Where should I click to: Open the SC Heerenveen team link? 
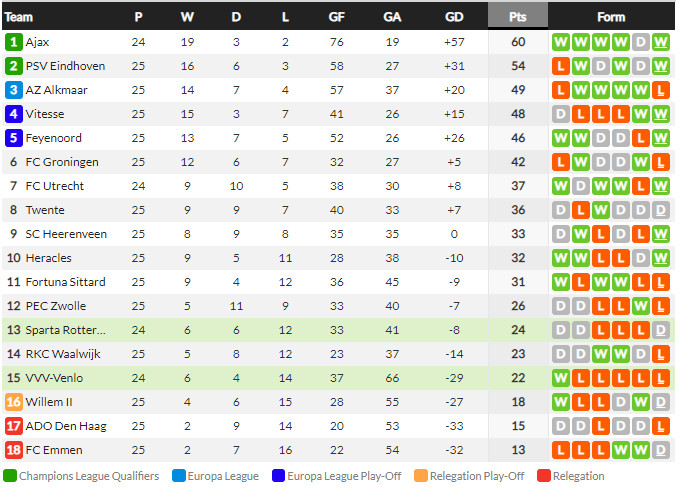coord(65,234)
